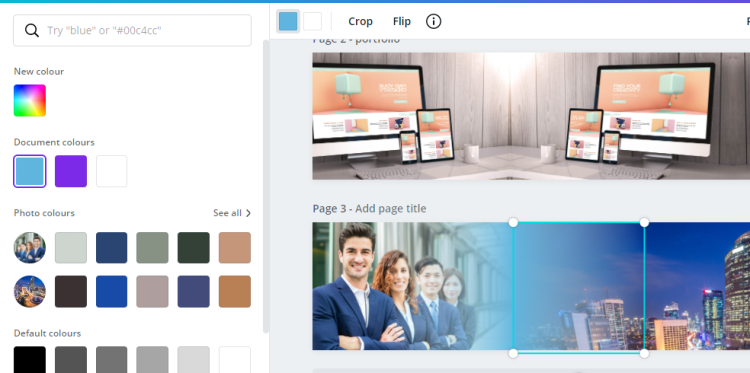Viewport: 750px width, 373px height.
Task: Choose the purple document colour
Action: pyautogui.click(x=71, y=171)
